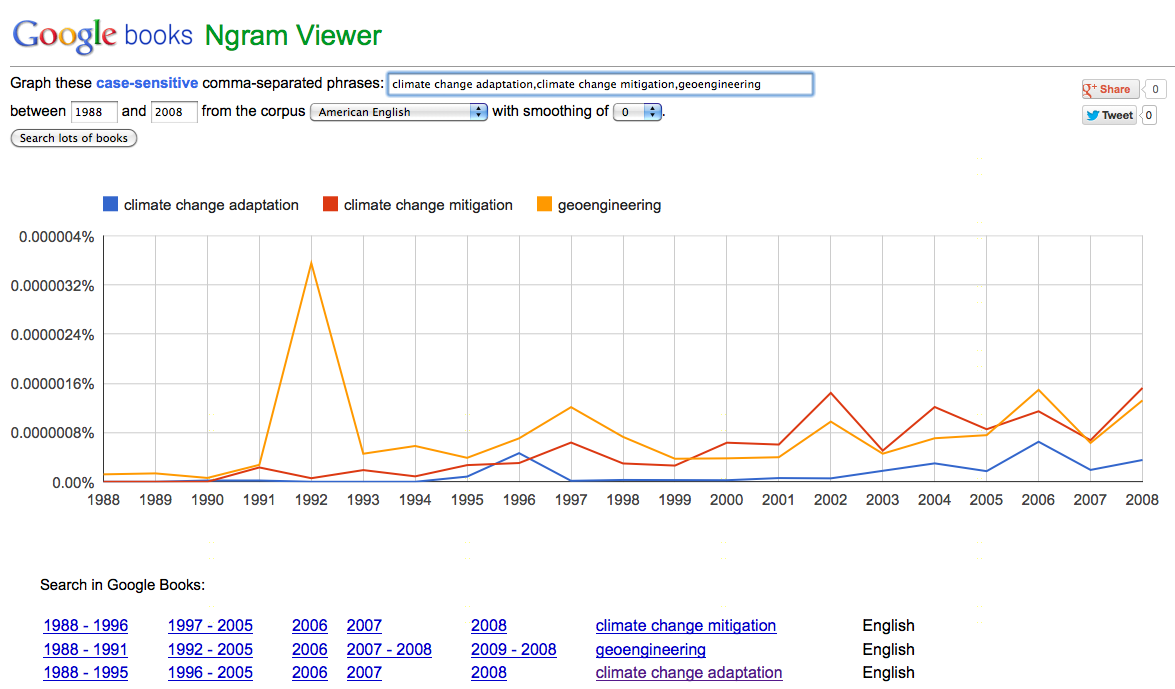
Task: Click the blue climate change adaptation legend swatch
Action: 110,205
